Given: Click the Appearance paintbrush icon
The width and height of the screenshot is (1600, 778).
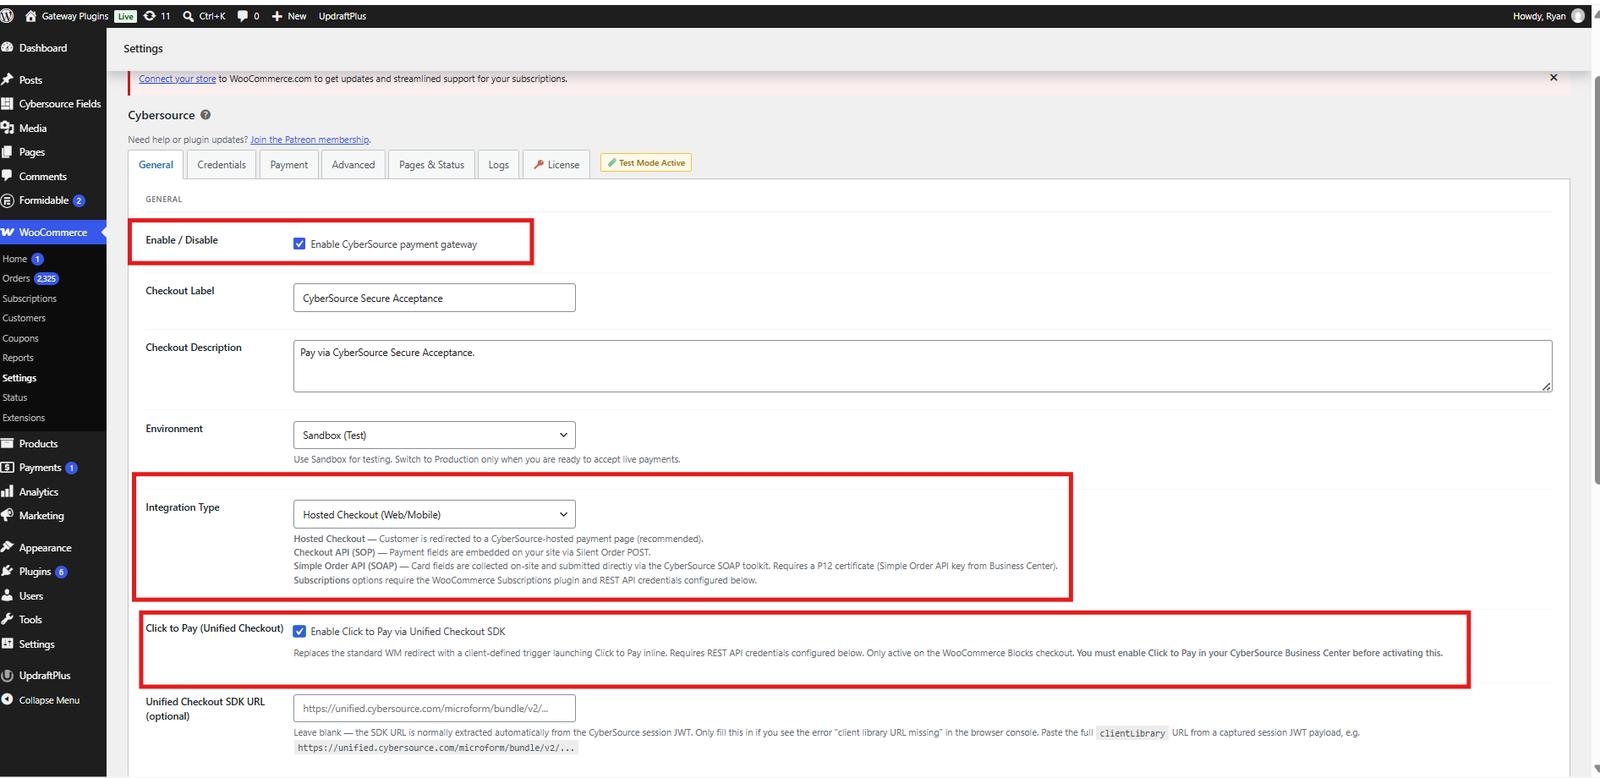Looking at the screenshot, I should click(7, 548).
